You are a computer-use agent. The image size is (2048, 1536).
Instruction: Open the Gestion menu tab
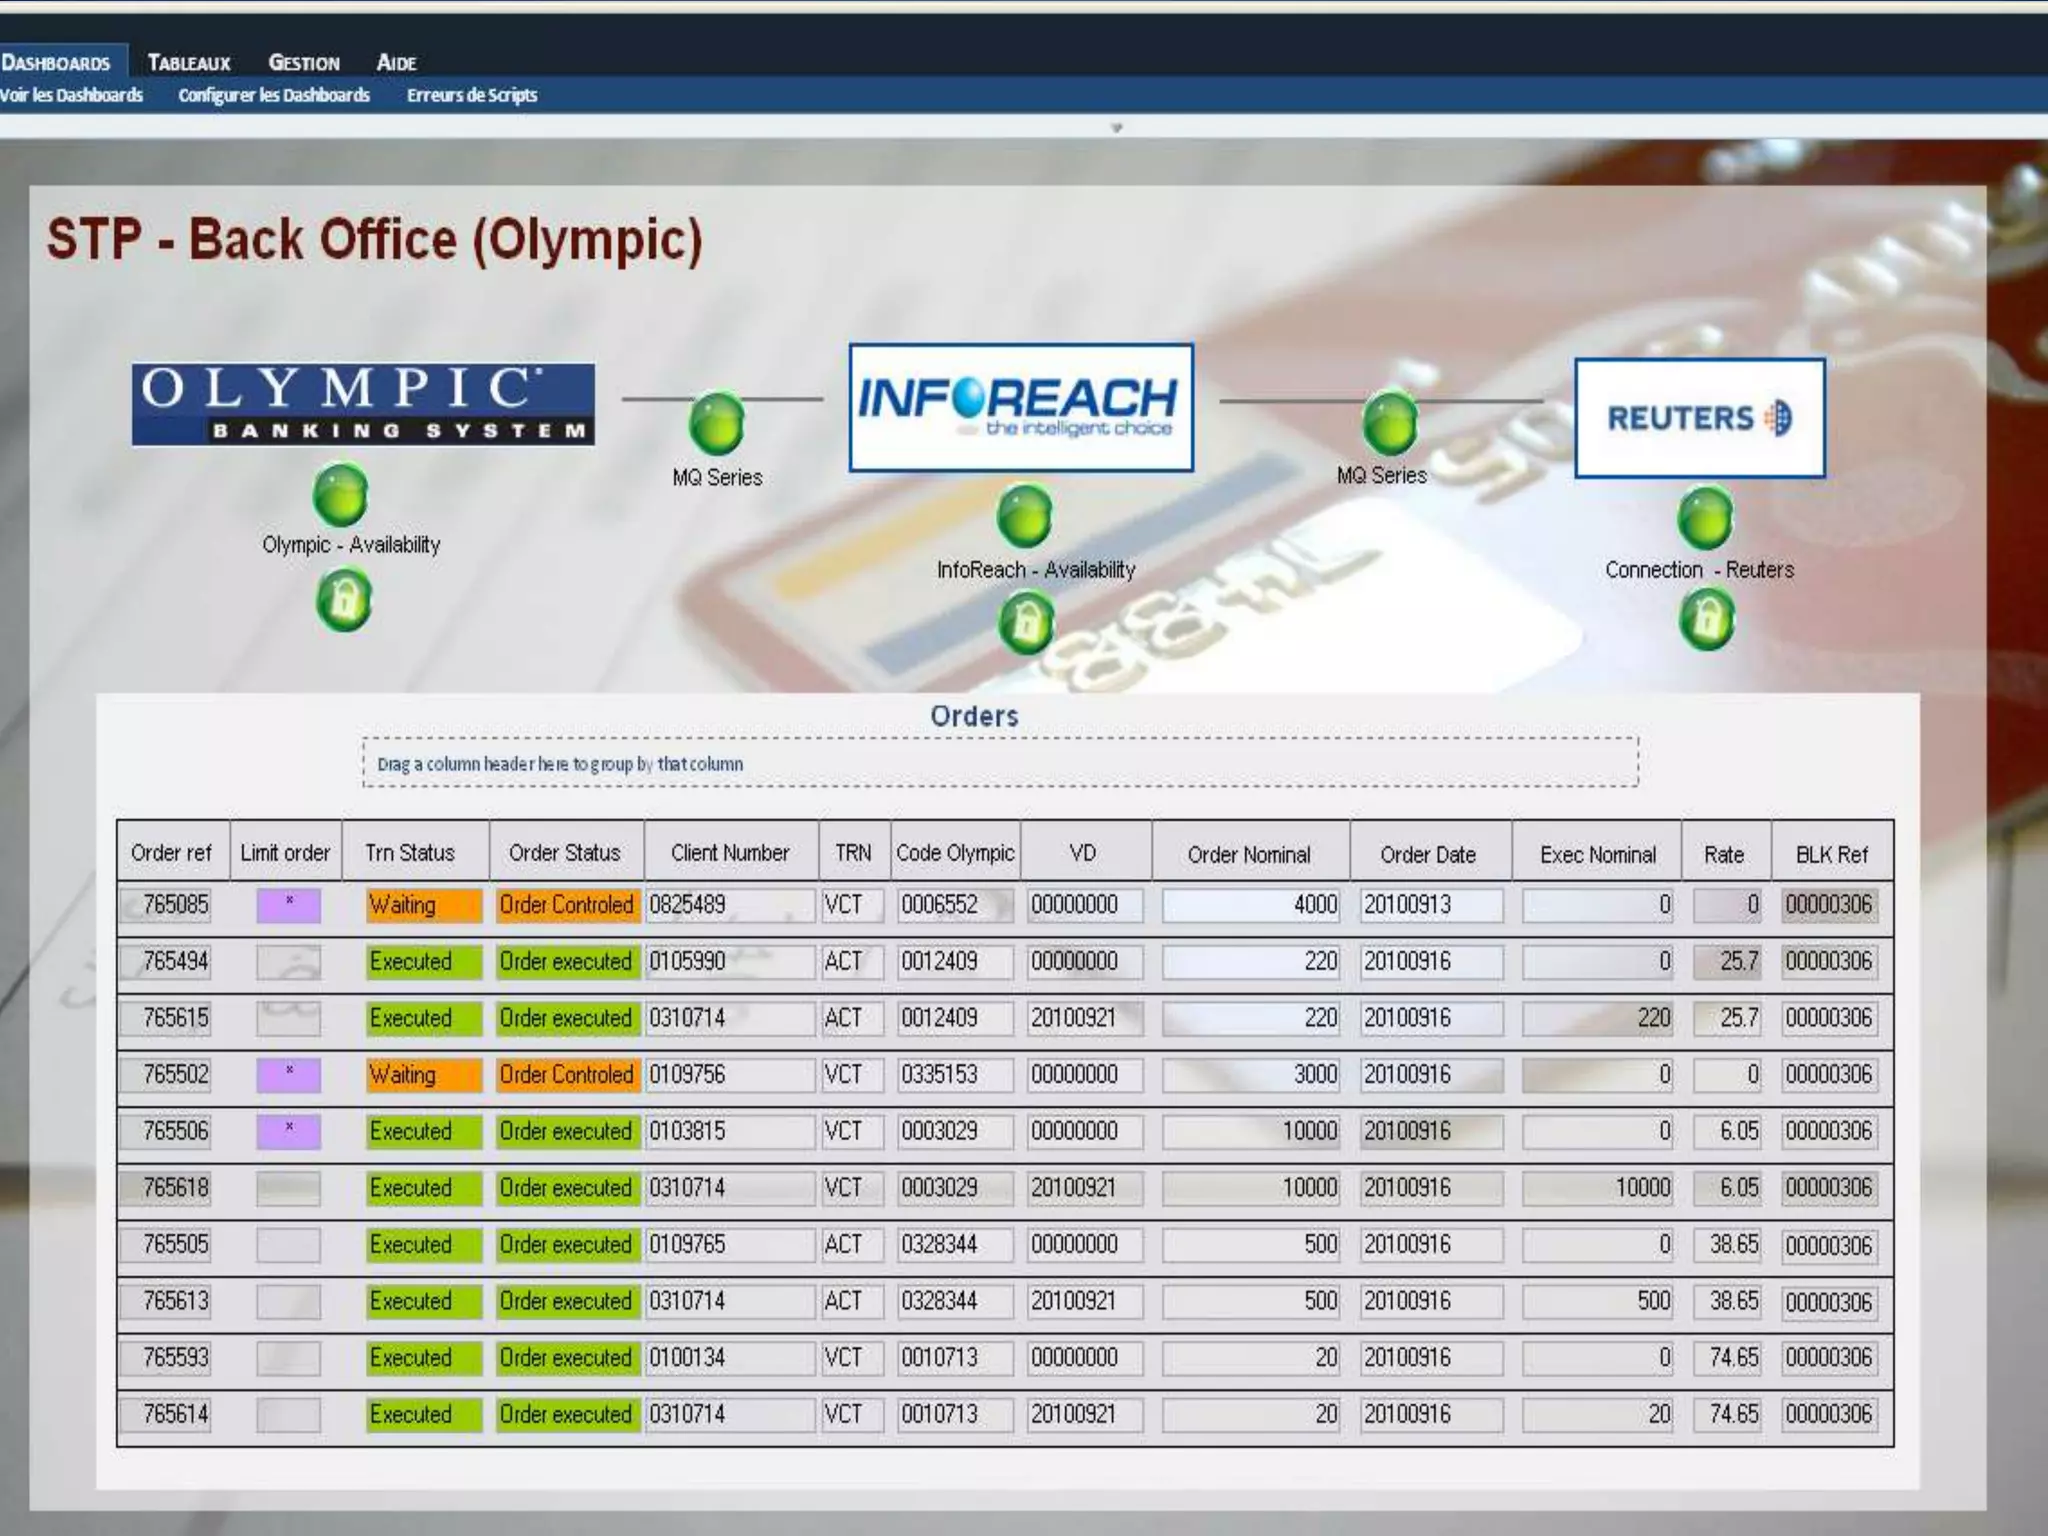[304, 62]
